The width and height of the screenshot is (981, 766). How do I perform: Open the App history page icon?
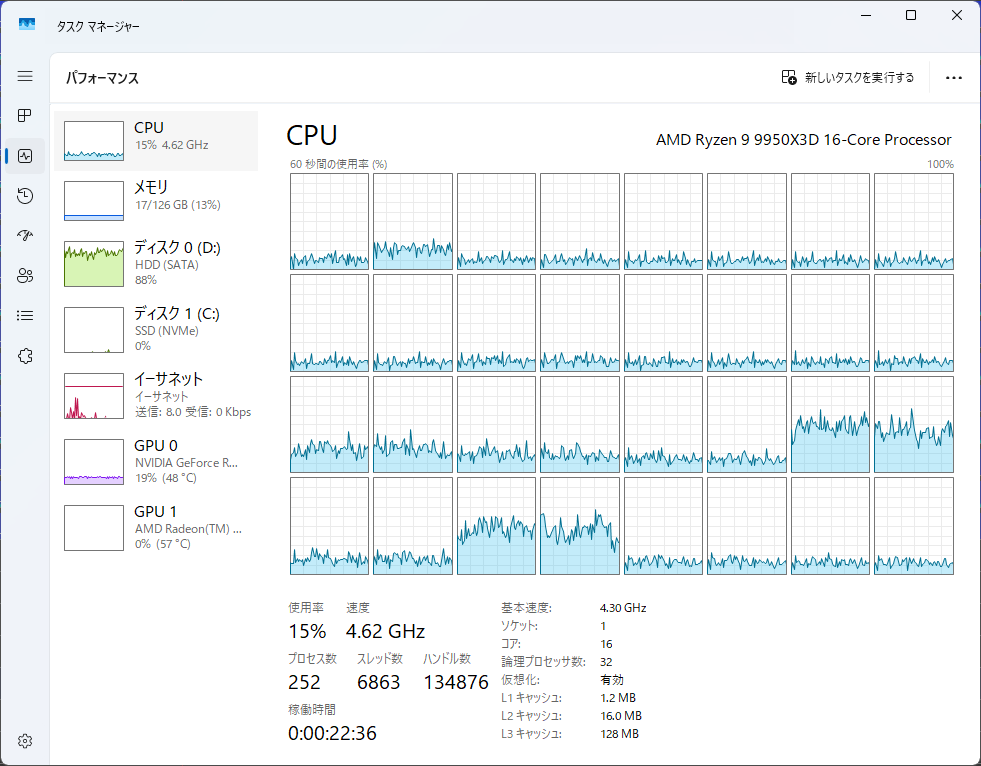point(25,196)
